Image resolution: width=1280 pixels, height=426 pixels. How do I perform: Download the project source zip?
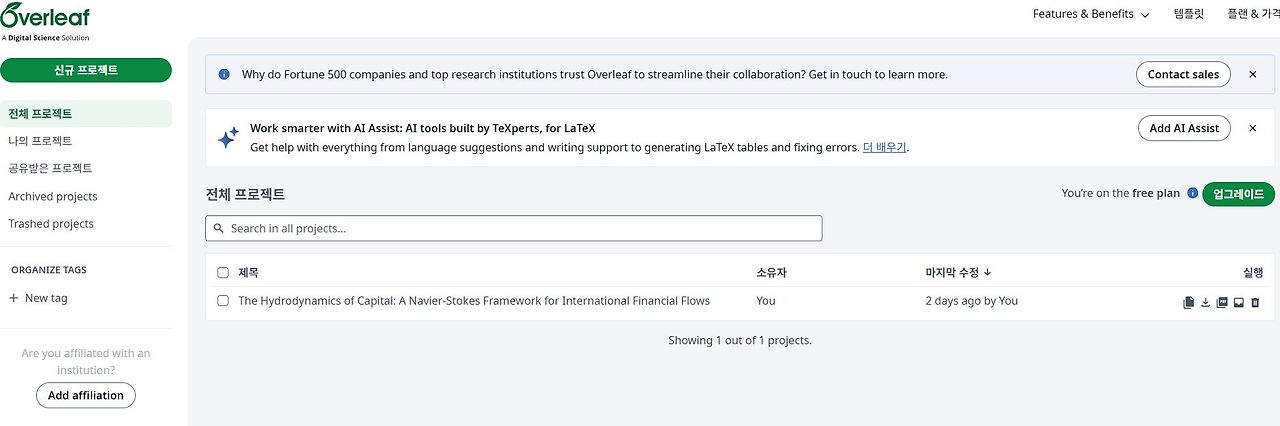pyautogui.click(x=1205, y=302)
